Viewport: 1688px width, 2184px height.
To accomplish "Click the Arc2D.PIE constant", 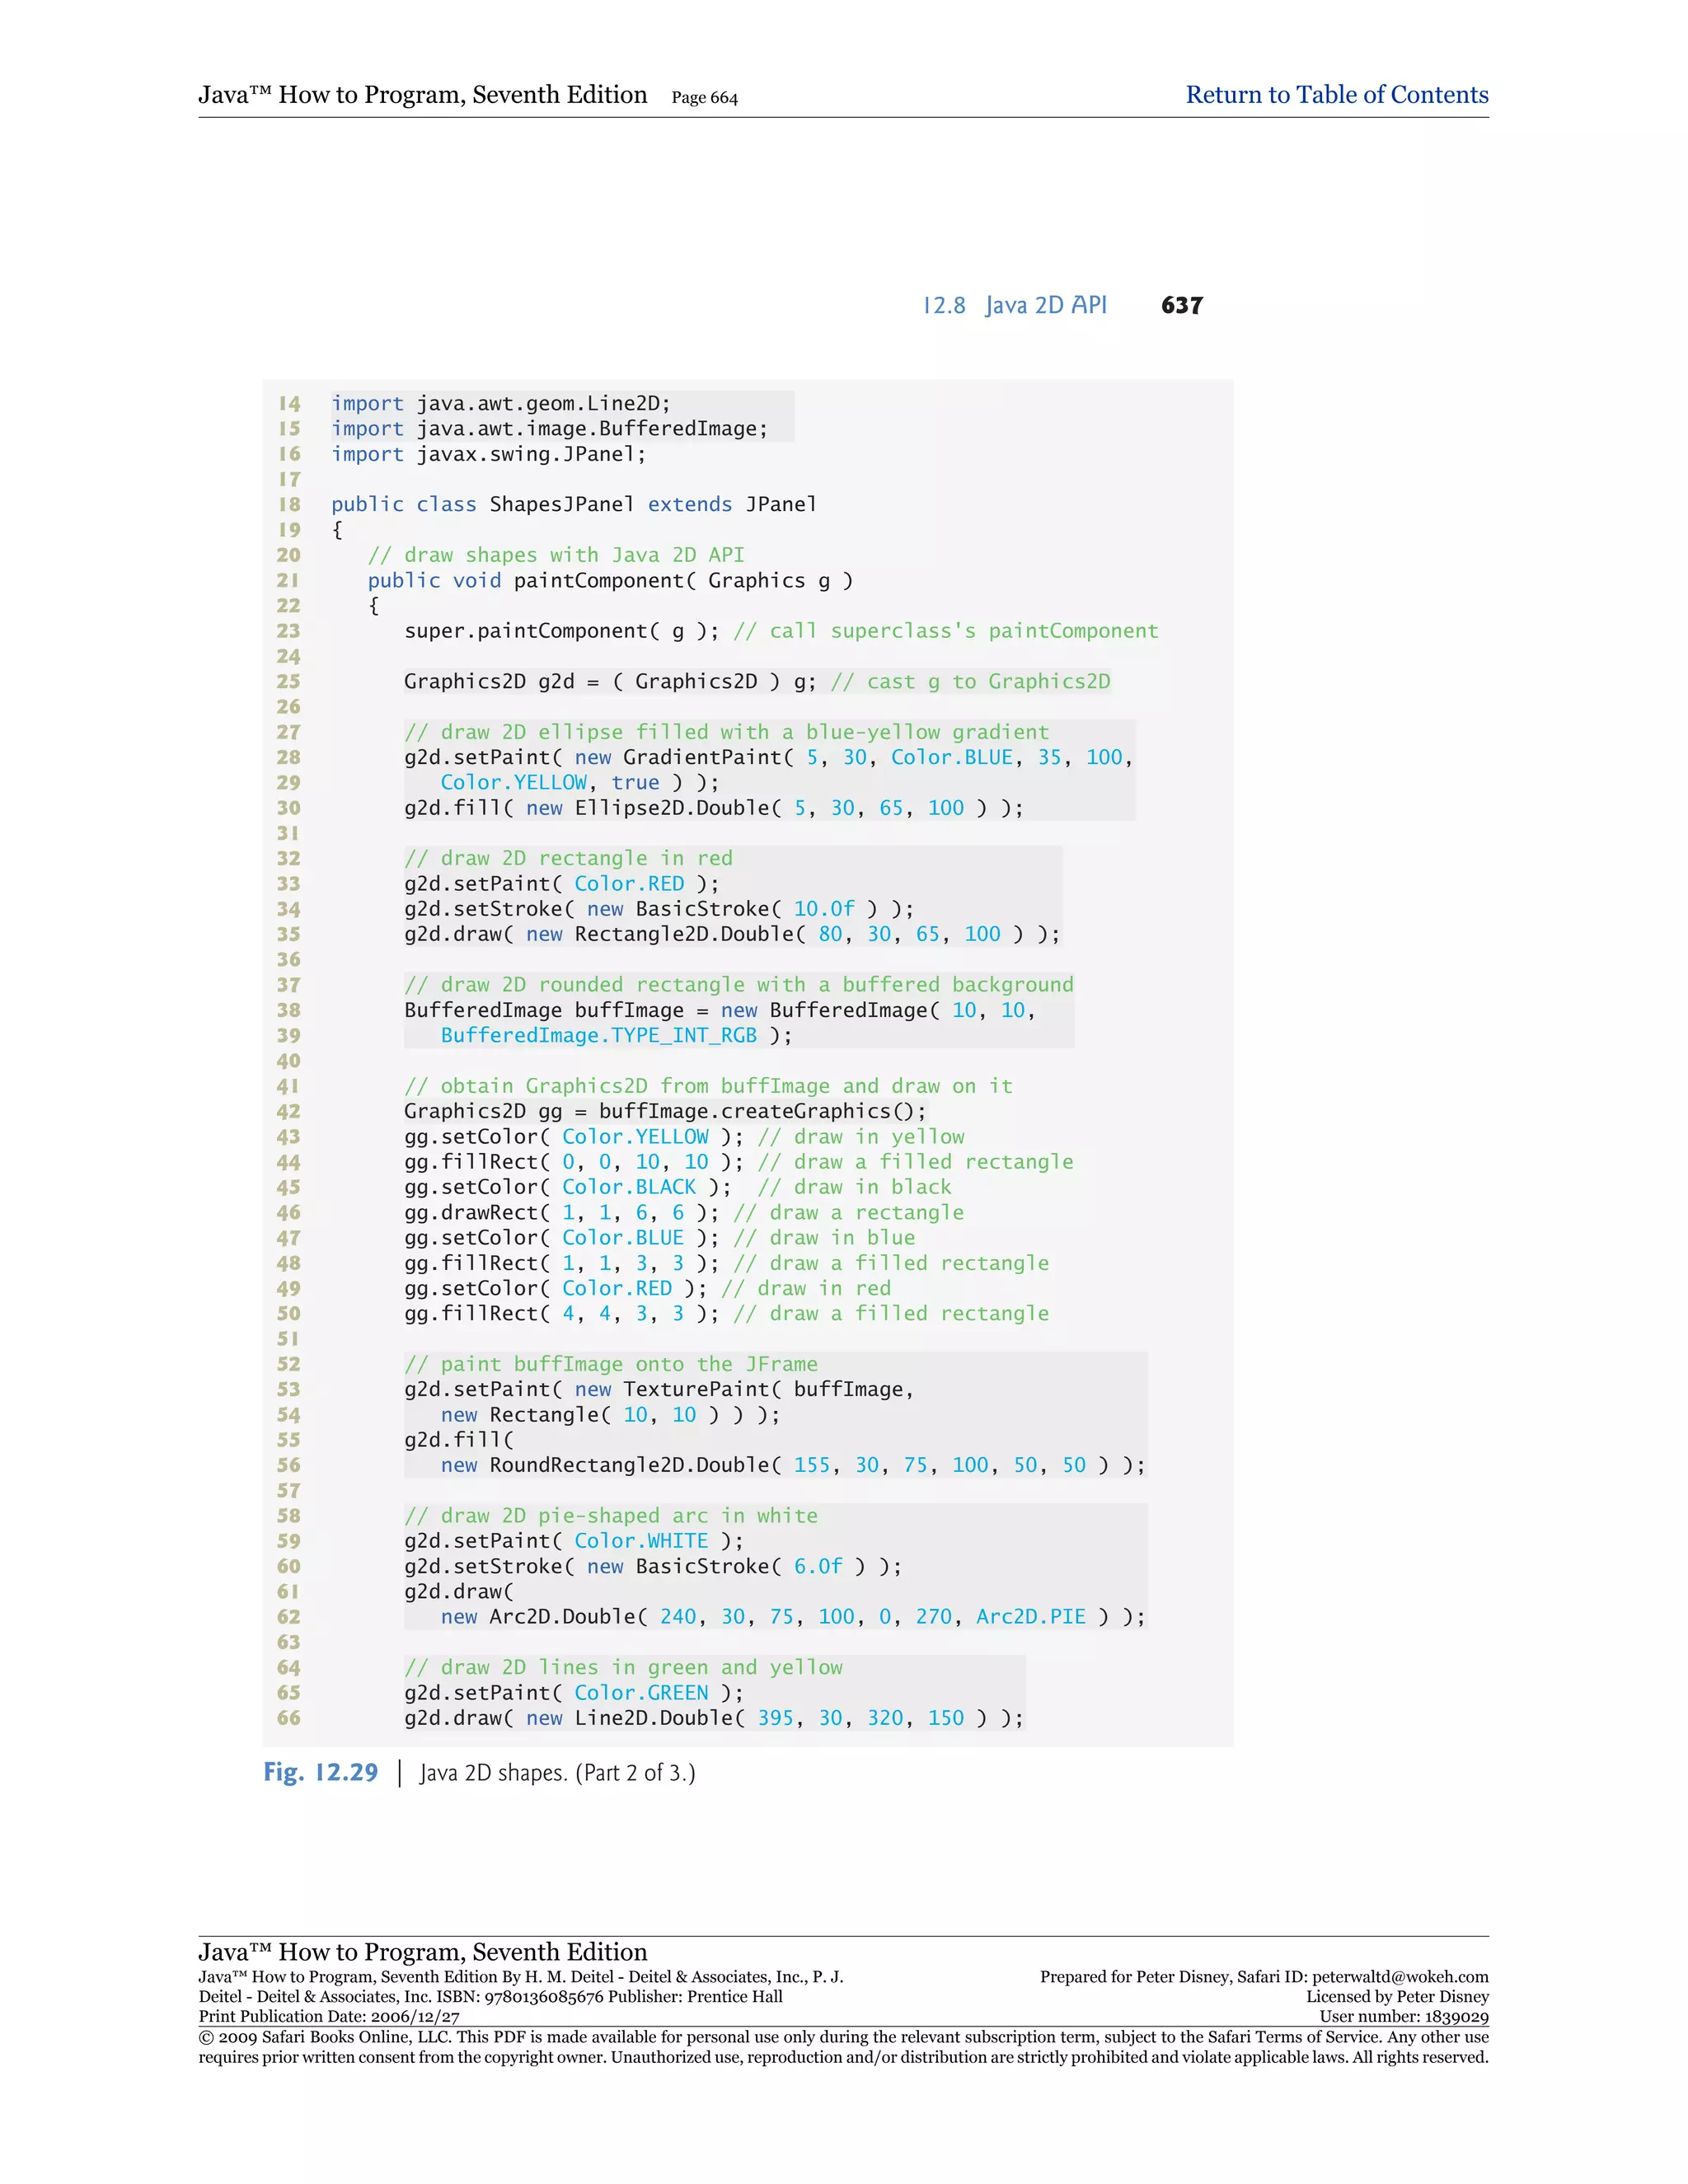I will (1030, 1617).
